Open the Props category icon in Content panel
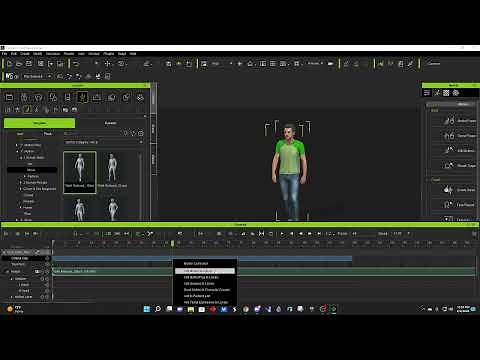This screenshot has height=360, width=480. pos(112,97)
